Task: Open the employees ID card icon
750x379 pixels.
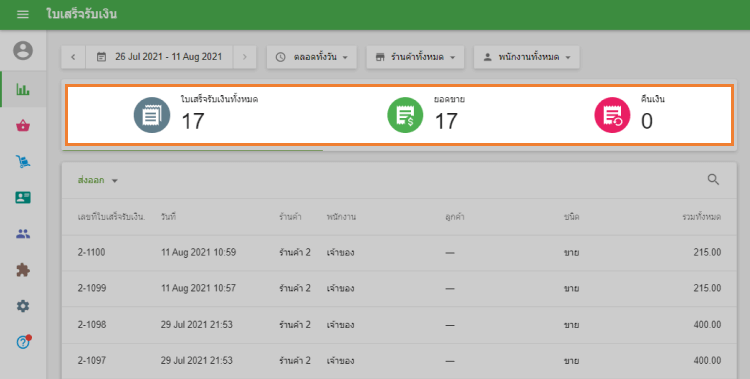Action: click(22, 198)
